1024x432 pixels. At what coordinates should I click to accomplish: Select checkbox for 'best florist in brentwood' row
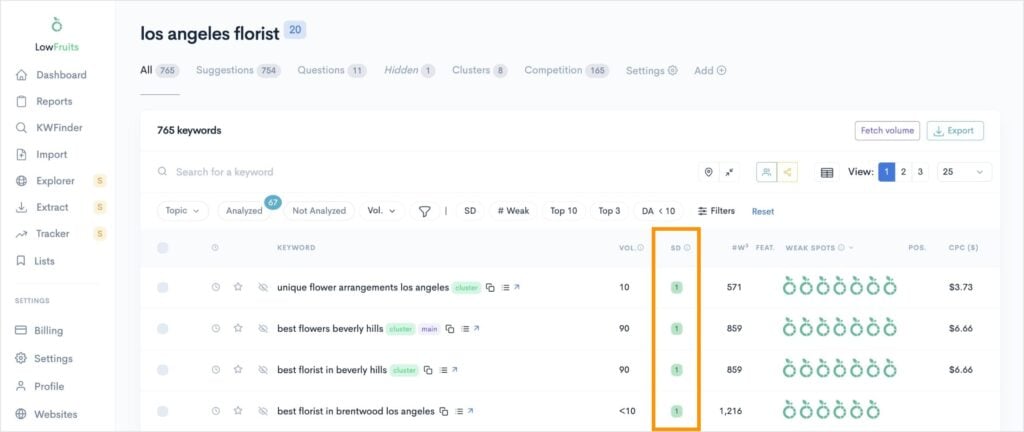(163, 411)
